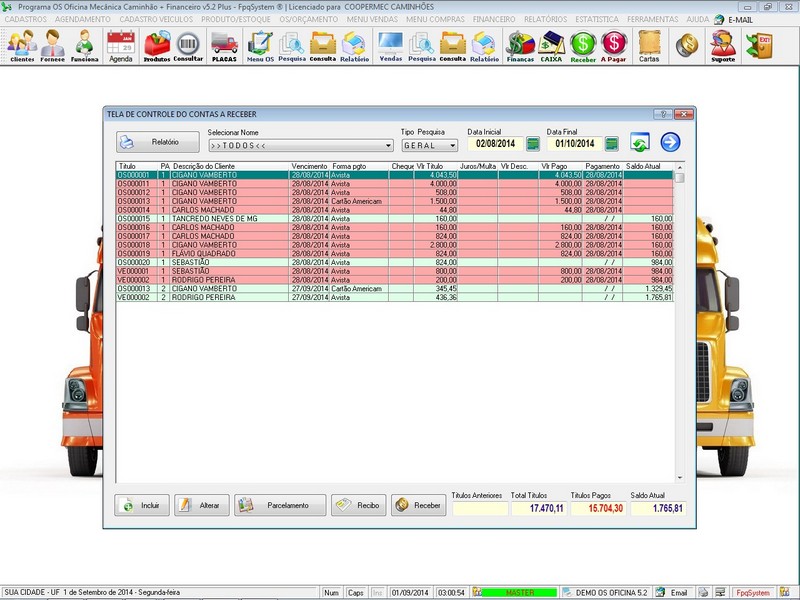
Task: Click the refresh icon beside Data Final
Action: (x=640, y=142)
